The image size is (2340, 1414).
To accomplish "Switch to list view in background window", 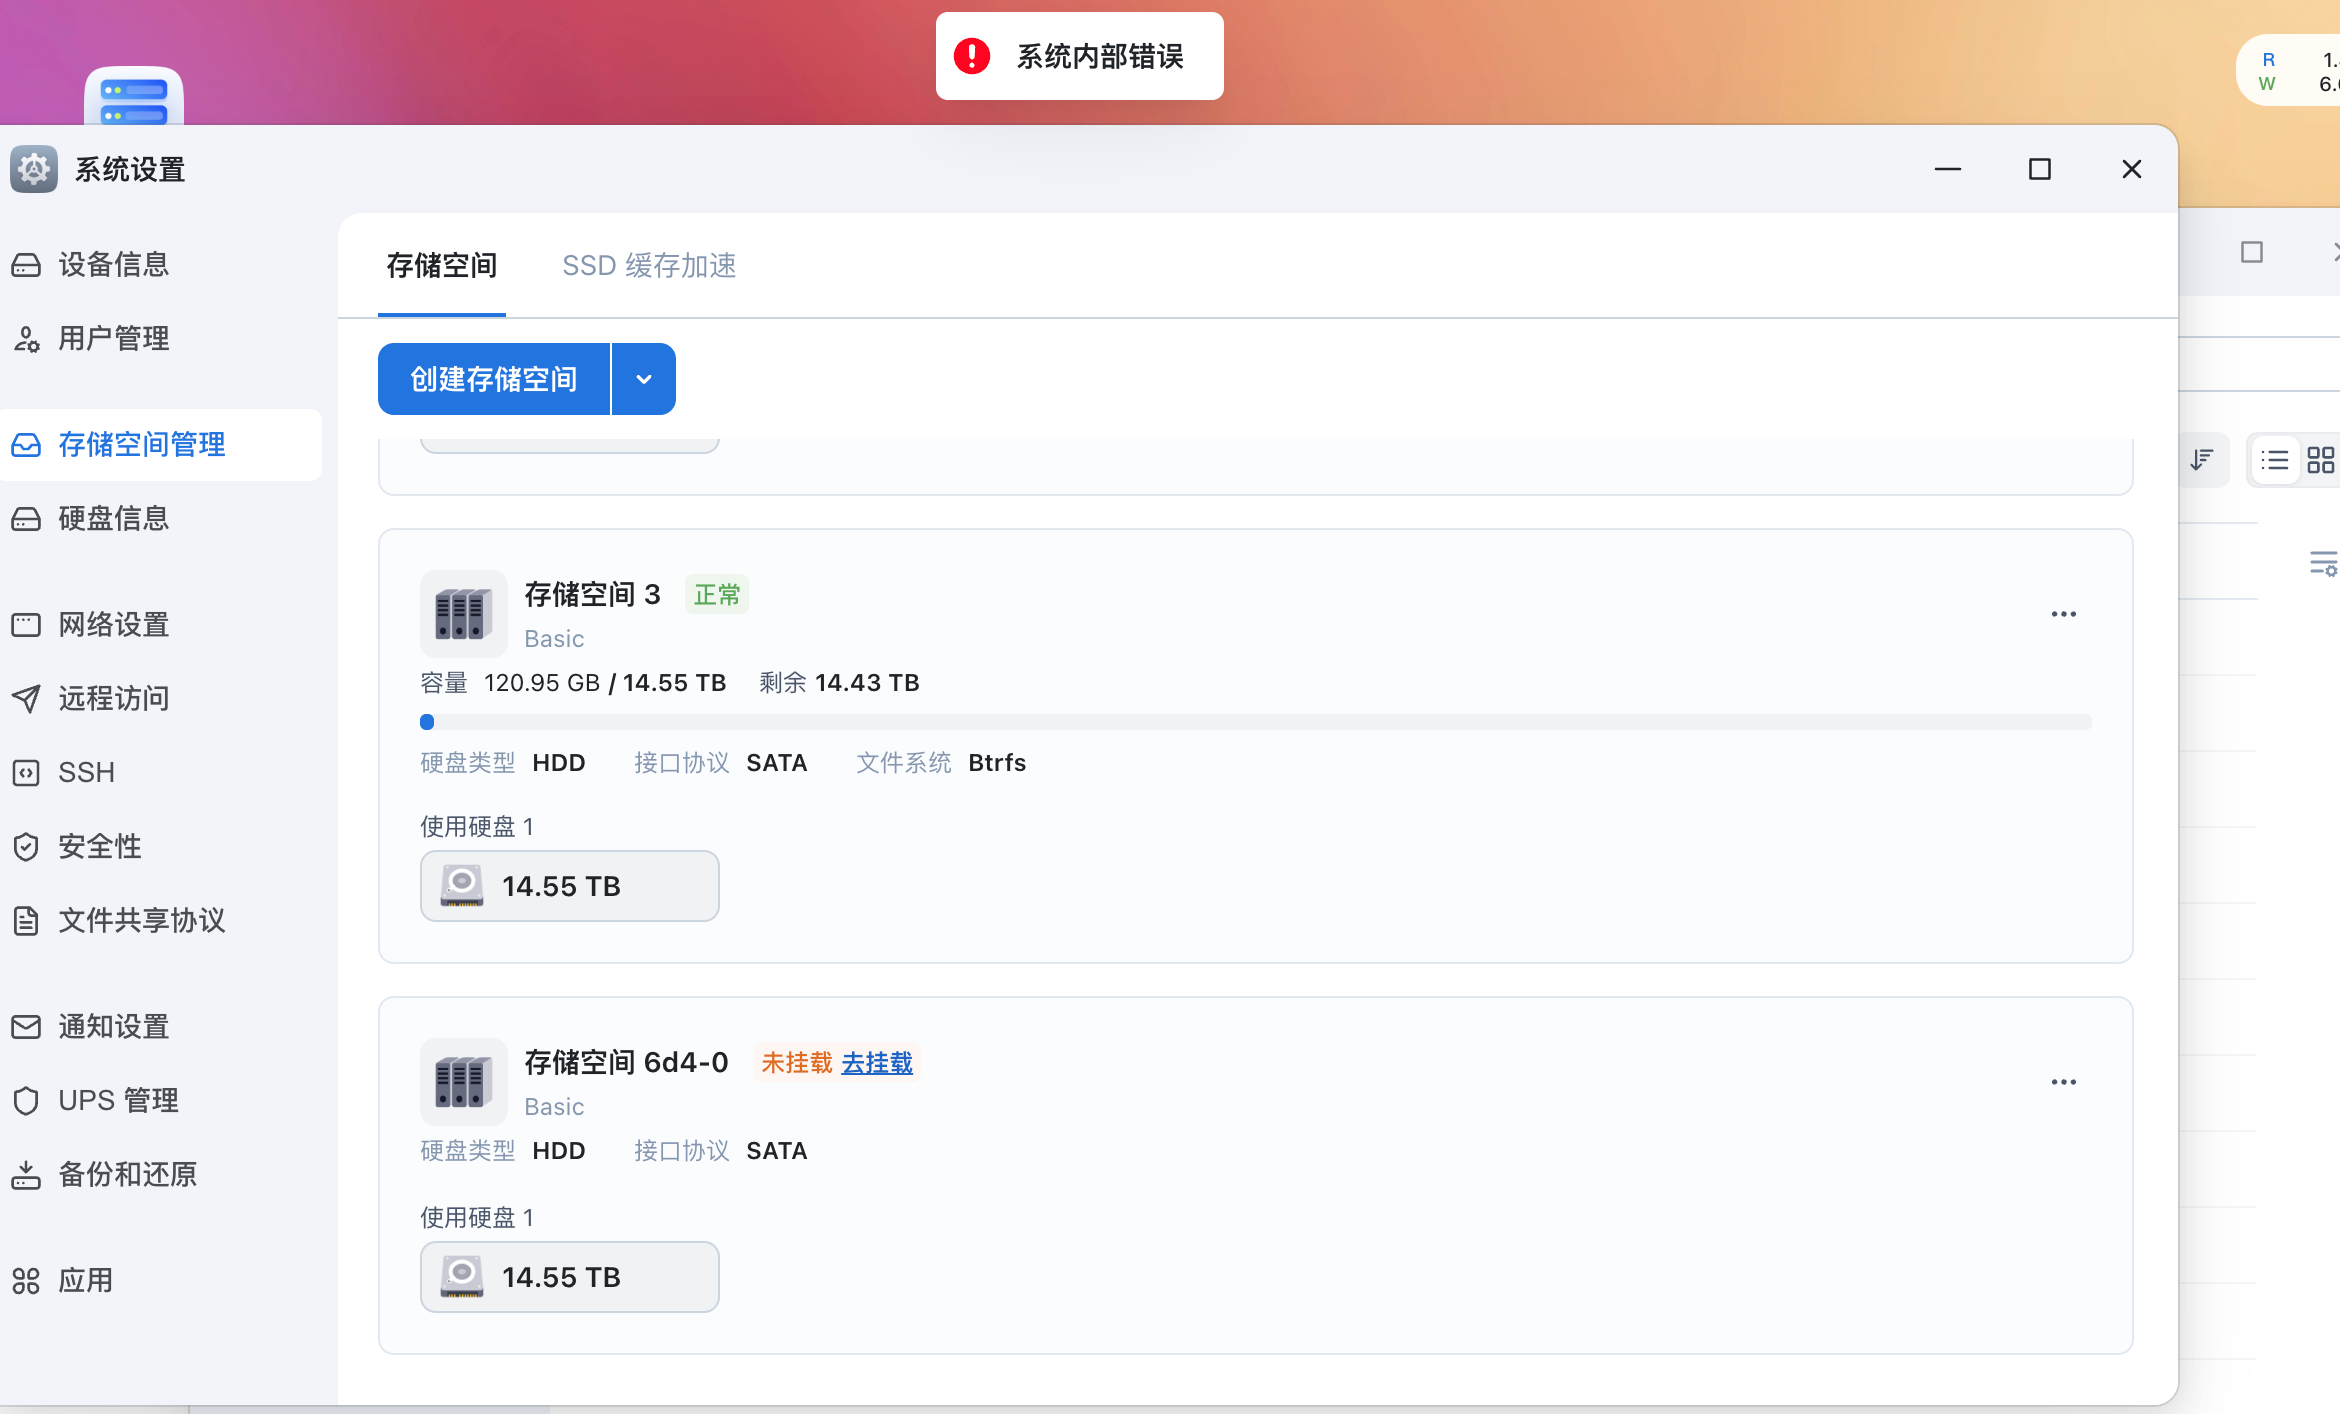I will [x=2275, y=460].
